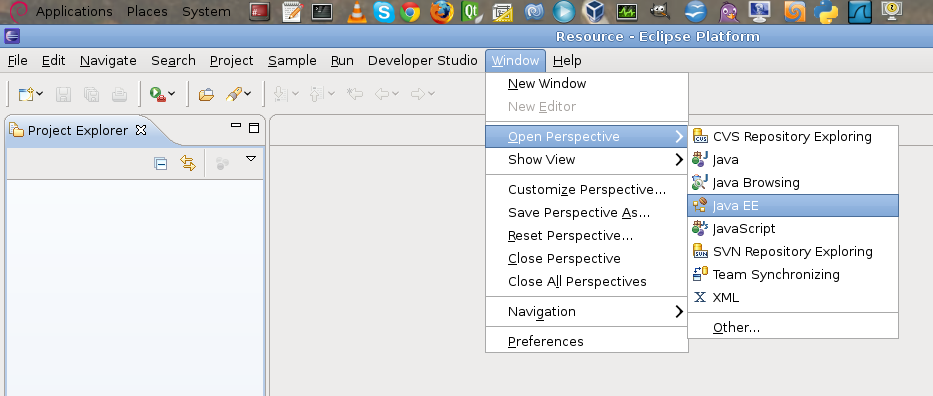Minimize the Project Explorer panel

[x=236, y=126]
